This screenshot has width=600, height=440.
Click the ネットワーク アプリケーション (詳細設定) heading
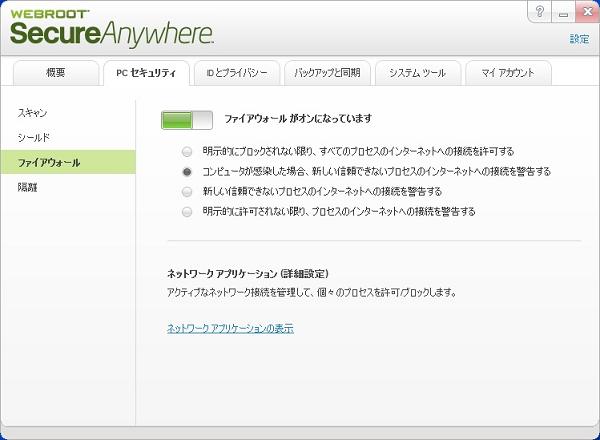pyautogui.click(x=248, y=274)
